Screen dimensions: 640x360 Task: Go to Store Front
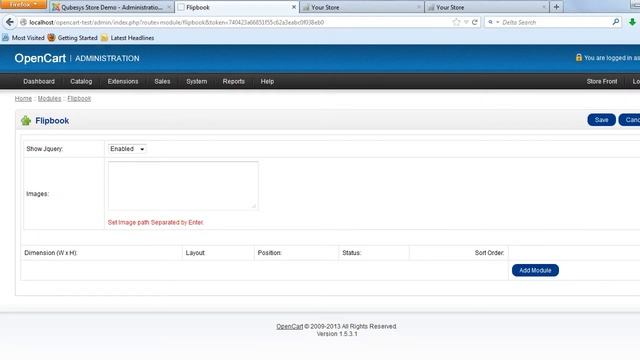(602, 81)
